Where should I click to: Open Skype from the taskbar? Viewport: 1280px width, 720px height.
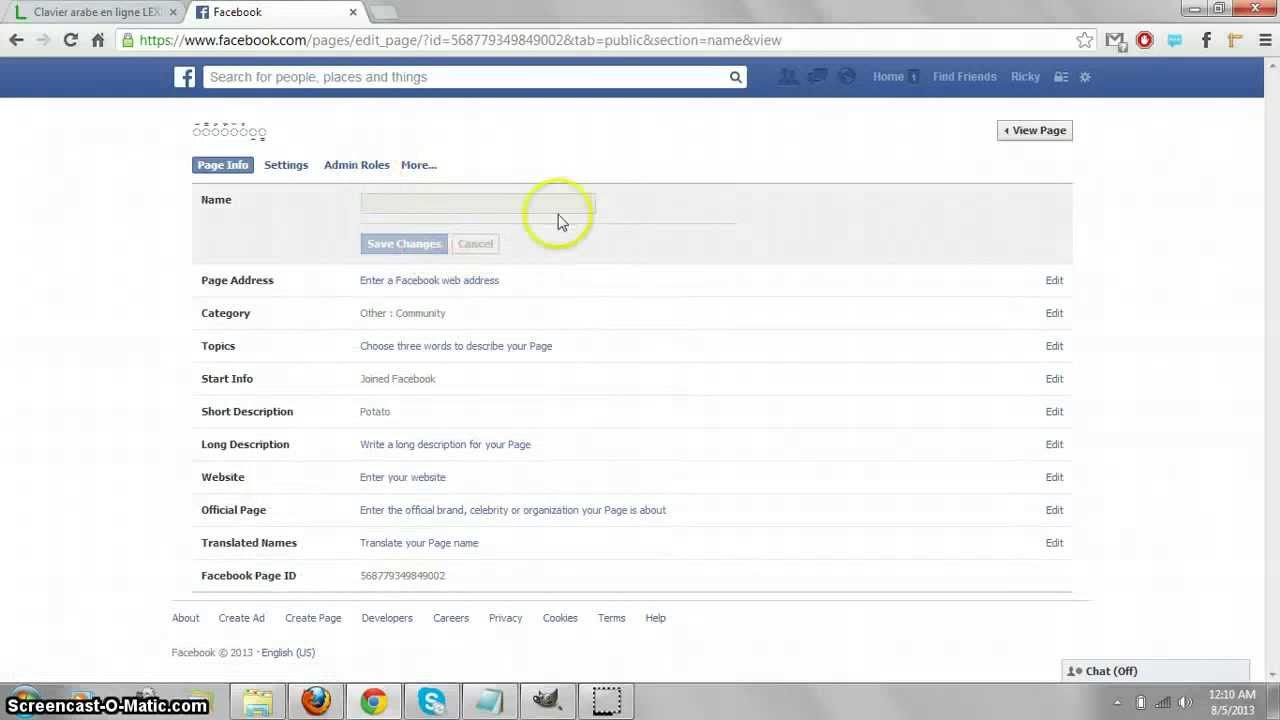coord(432,701)
